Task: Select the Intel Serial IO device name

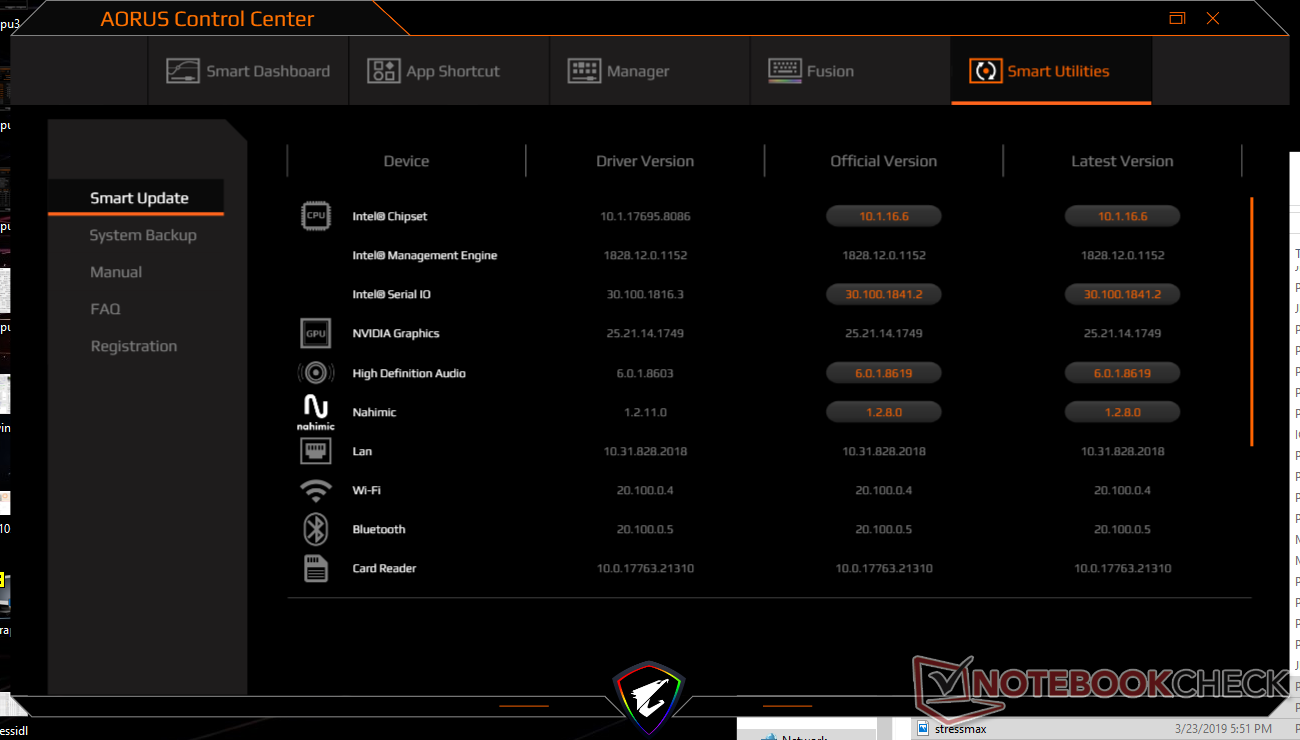Action: pos(392,294)
